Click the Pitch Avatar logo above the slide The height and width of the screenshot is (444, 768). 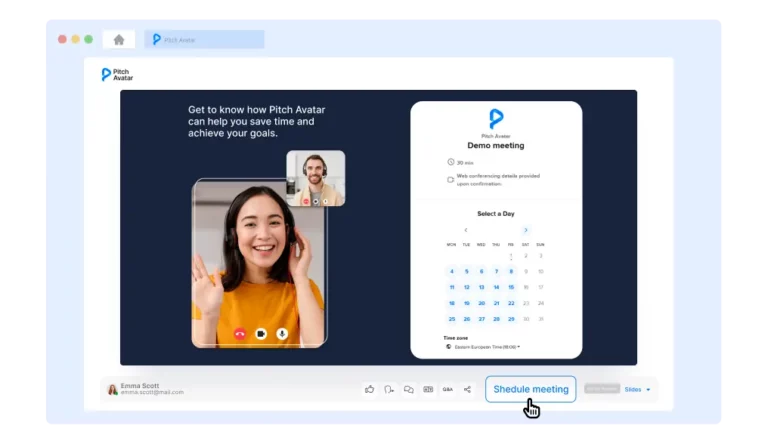(117, 74)
